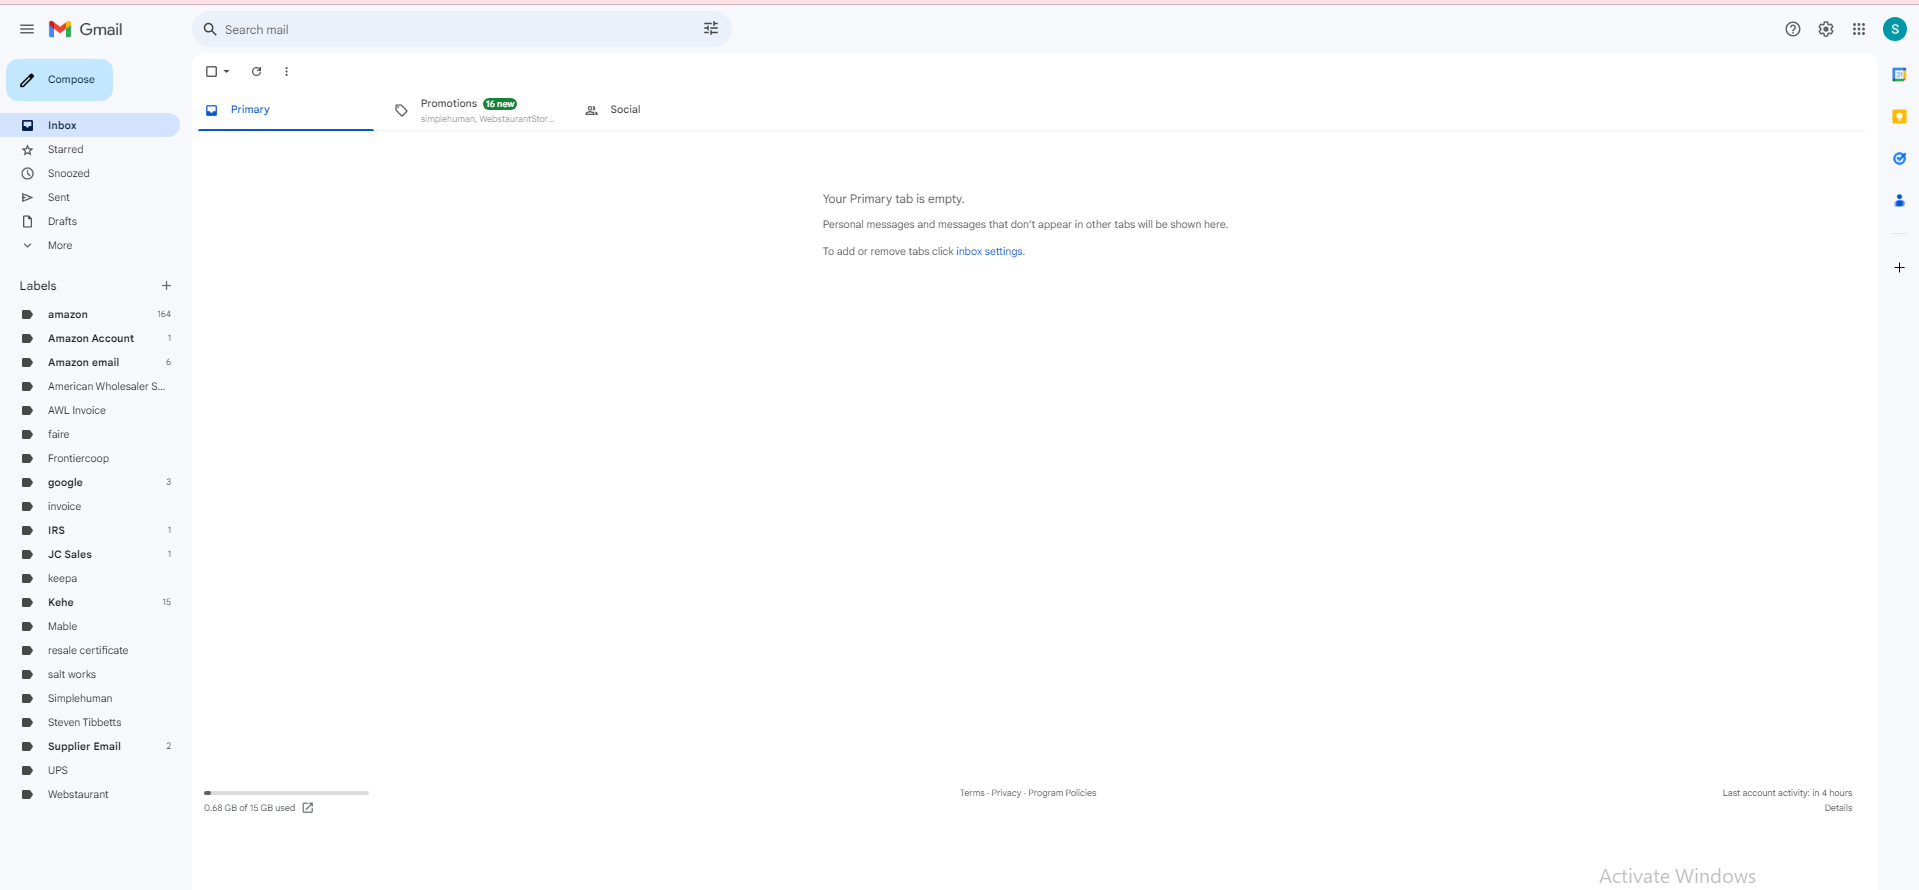This screenshot has width=1919, height=890.
Task: Open the resale certificate label
Action: [x=90, y=650]
